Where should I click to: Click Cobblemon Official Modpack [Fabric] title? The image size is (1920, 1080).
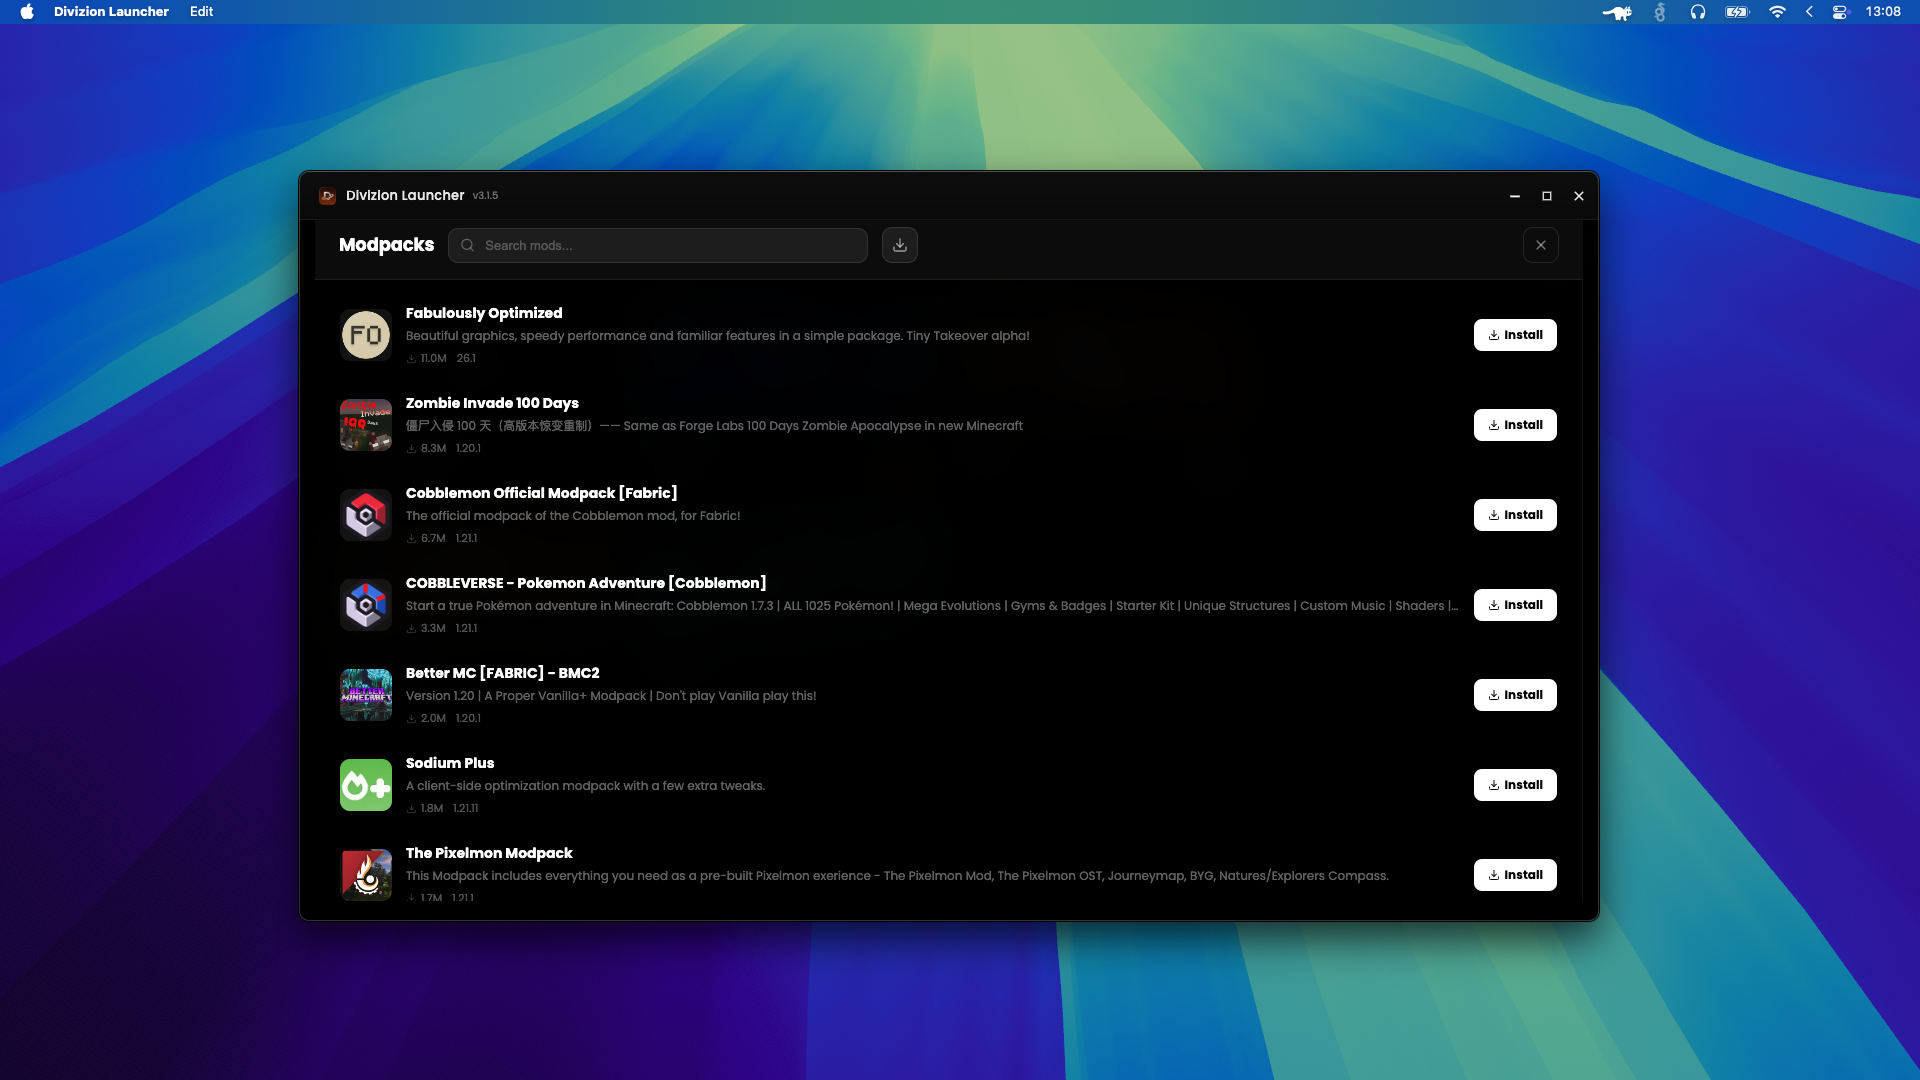coord(541,493)
